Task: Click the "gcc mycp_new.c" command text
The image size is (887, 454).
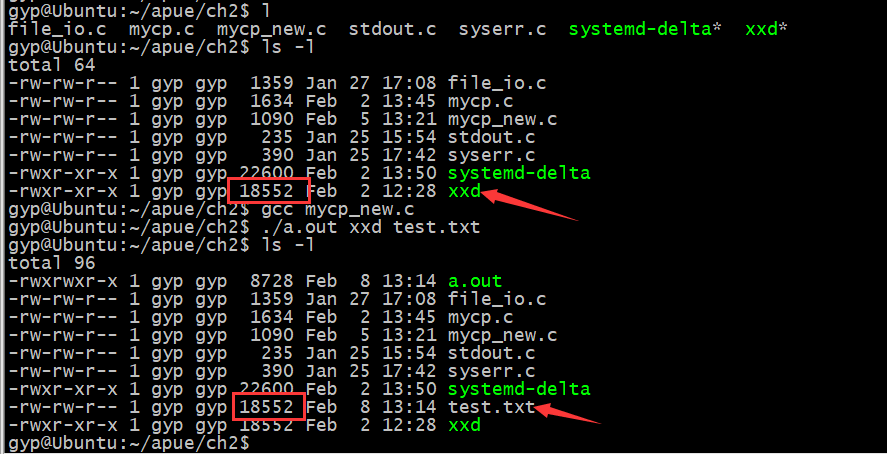Action: [x=338, y=210]
